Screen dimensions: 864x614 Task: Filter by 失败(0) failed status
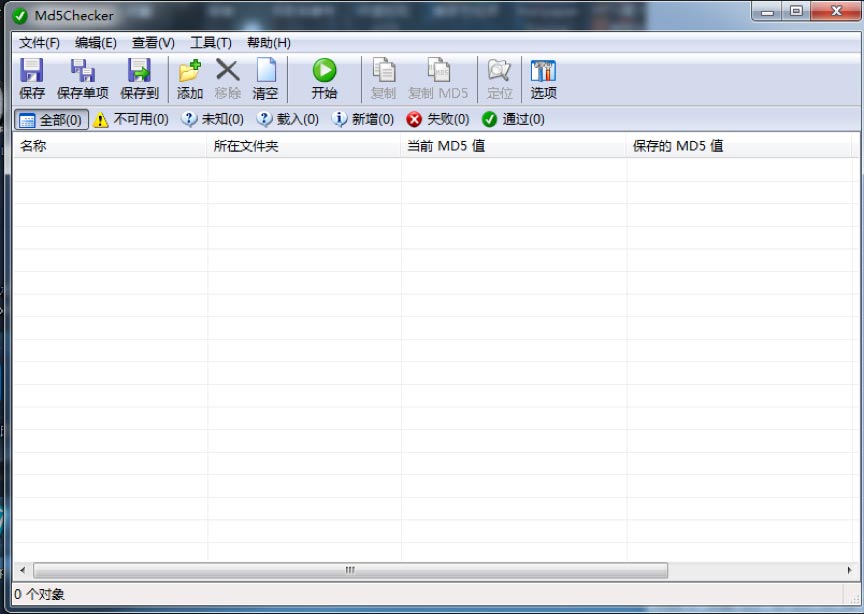pos(438,120)
